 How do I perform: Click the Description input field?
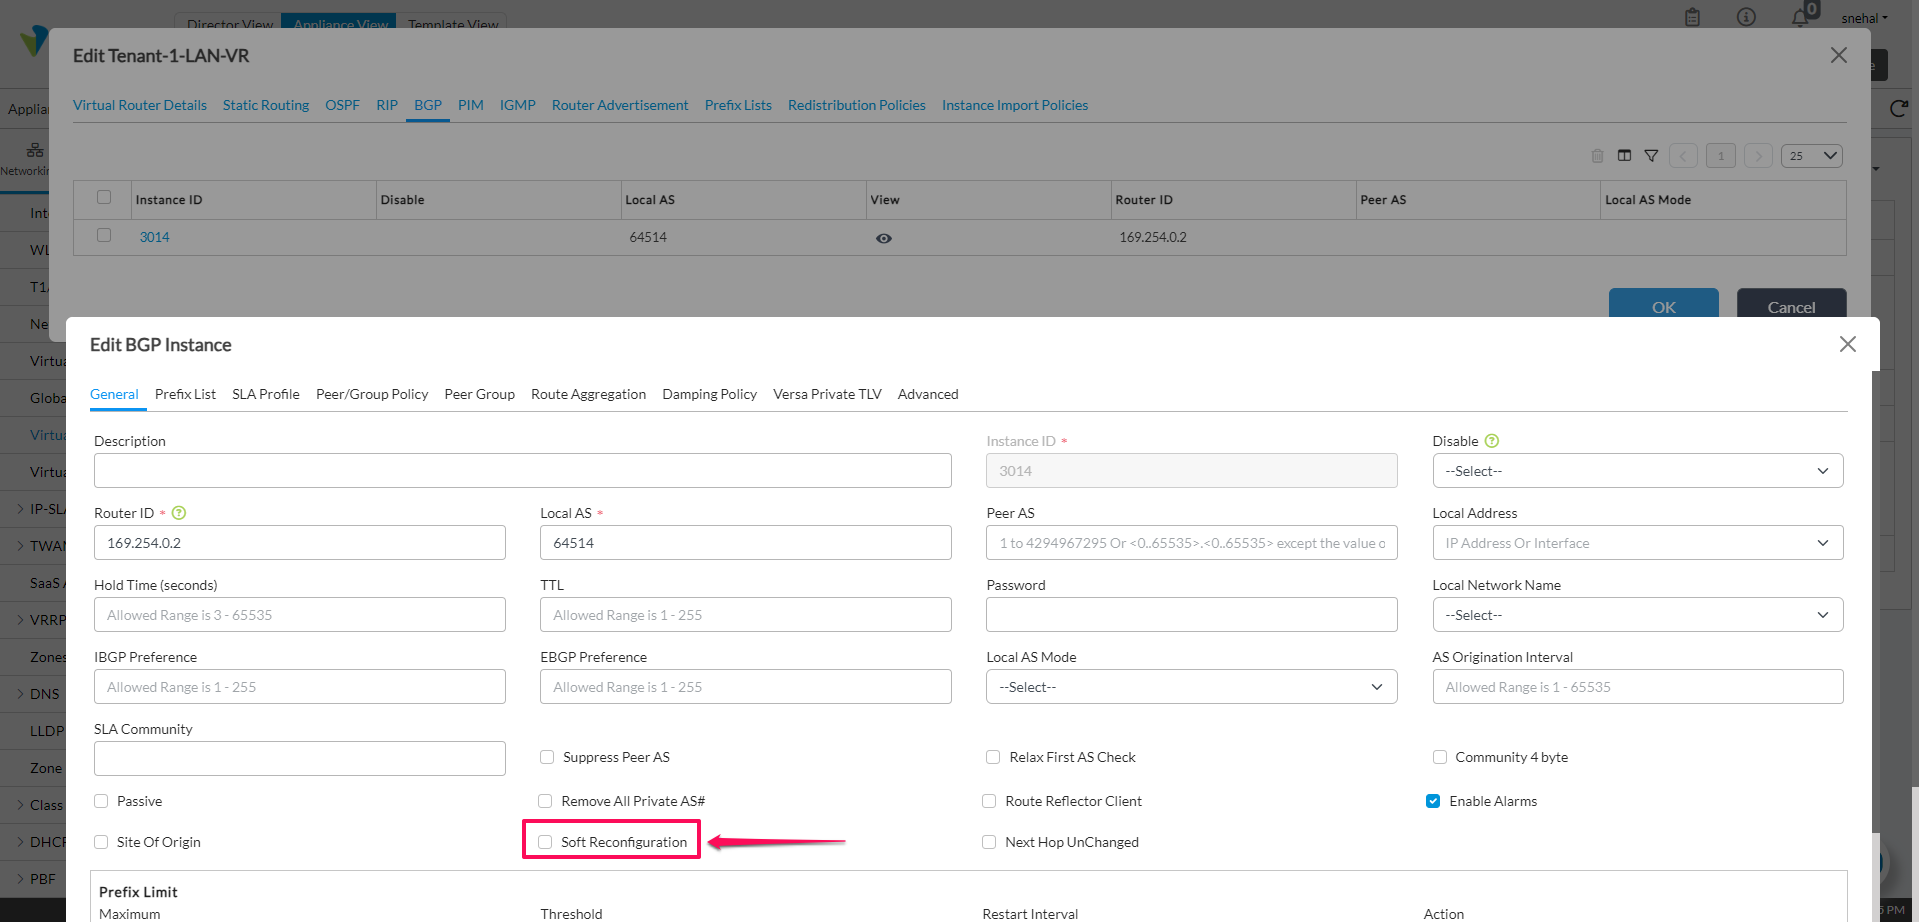523,471
